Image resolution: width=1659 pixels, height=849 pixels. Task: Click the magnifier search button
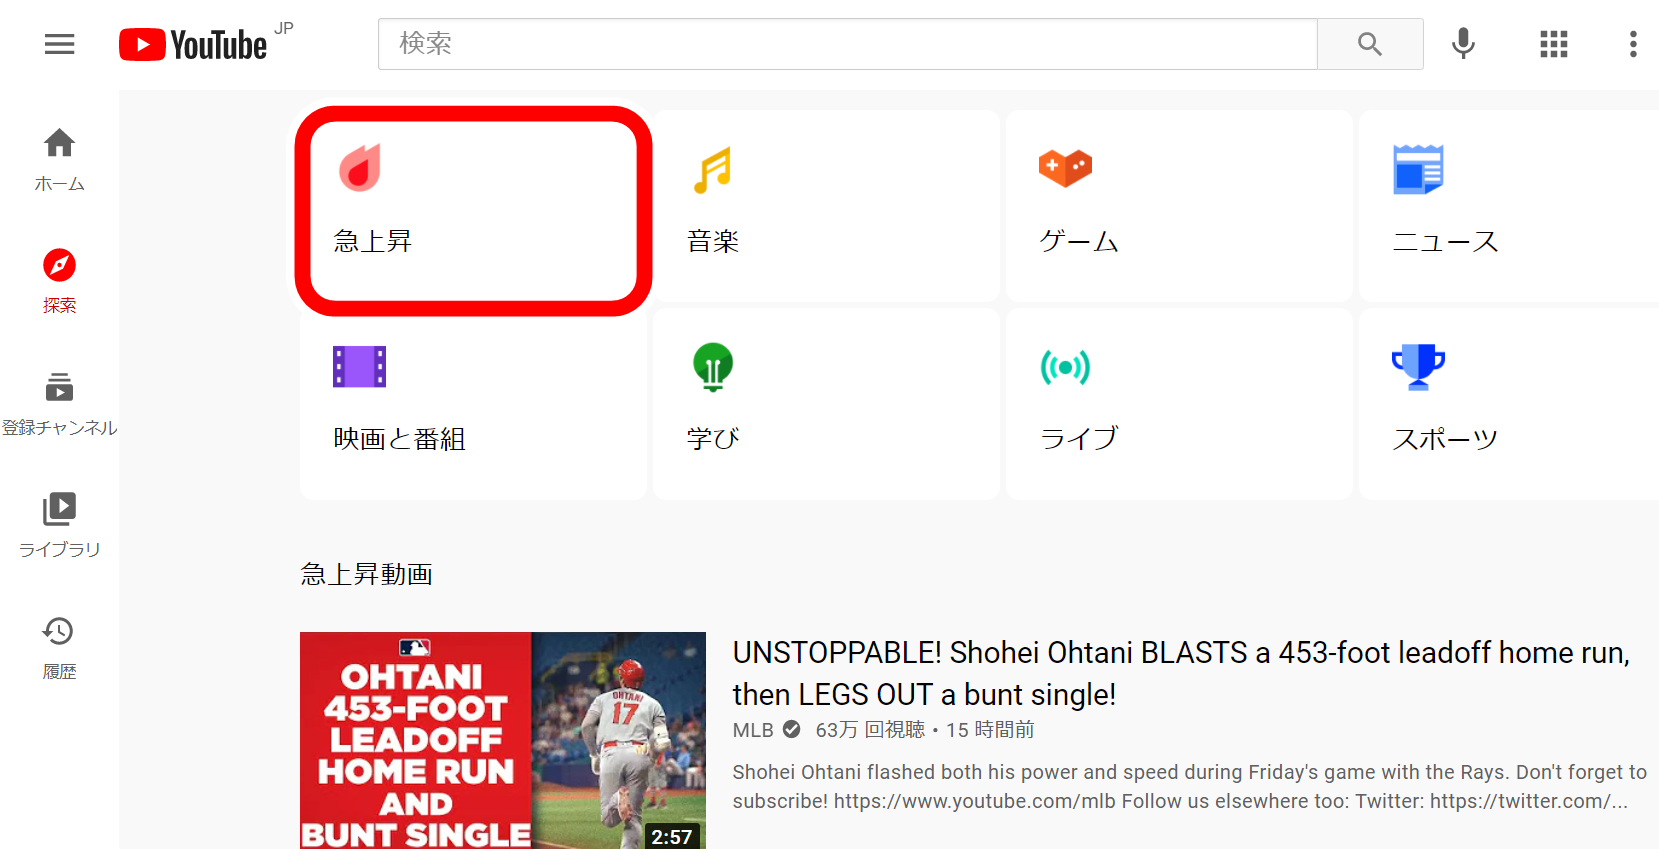(1370, 44)
